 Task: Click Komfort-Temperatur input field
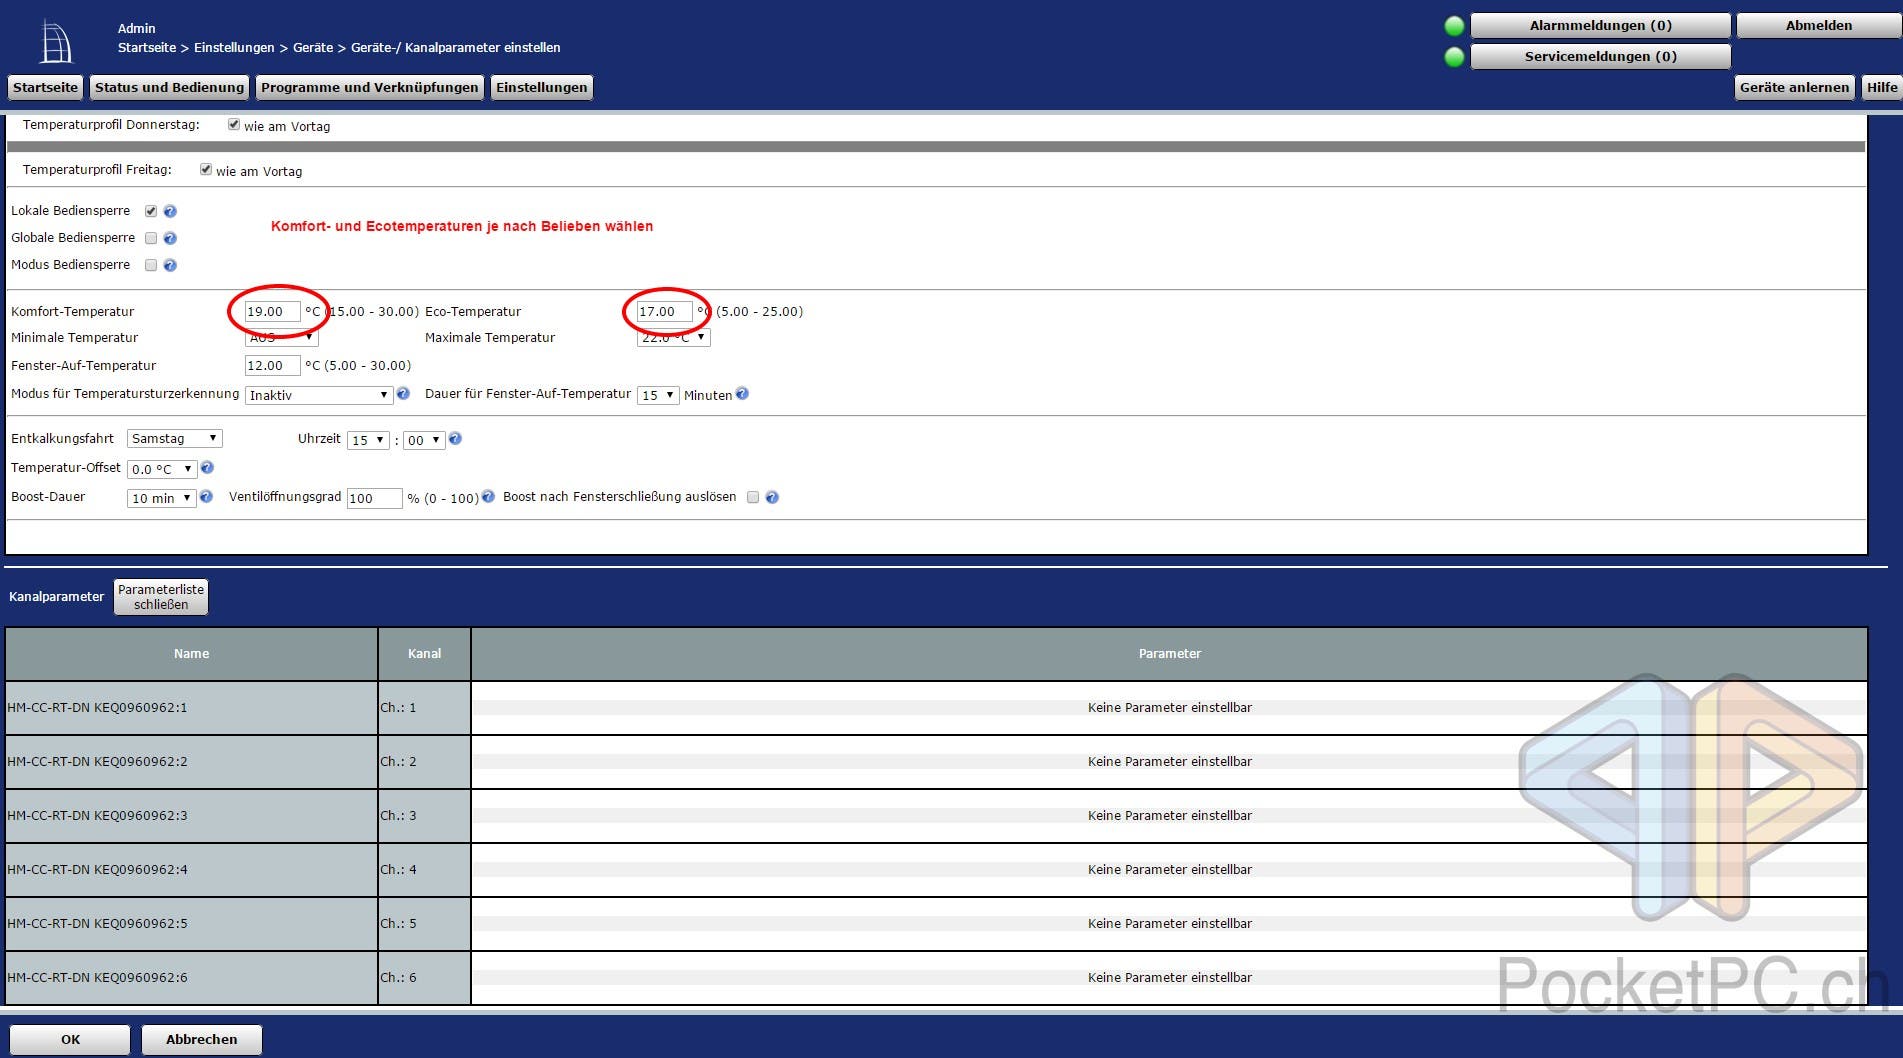coord(272,312)
